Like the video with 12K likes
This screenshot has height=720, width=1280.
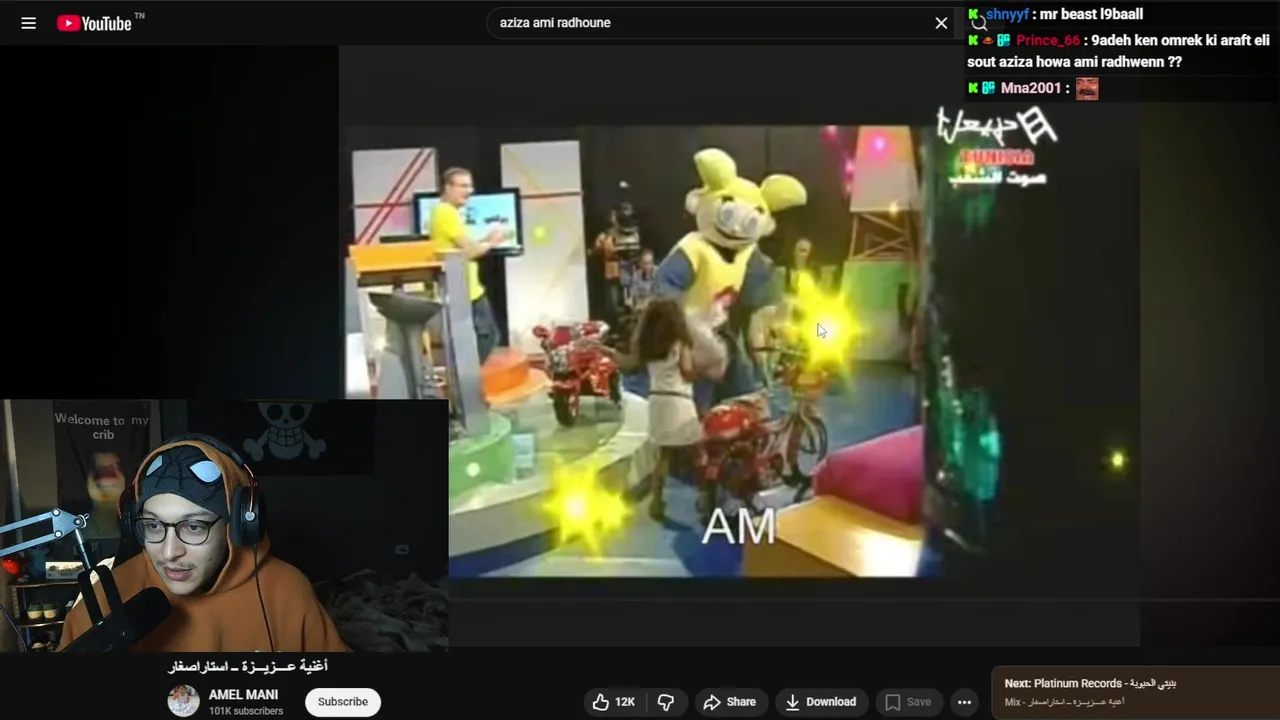point(614,702)
